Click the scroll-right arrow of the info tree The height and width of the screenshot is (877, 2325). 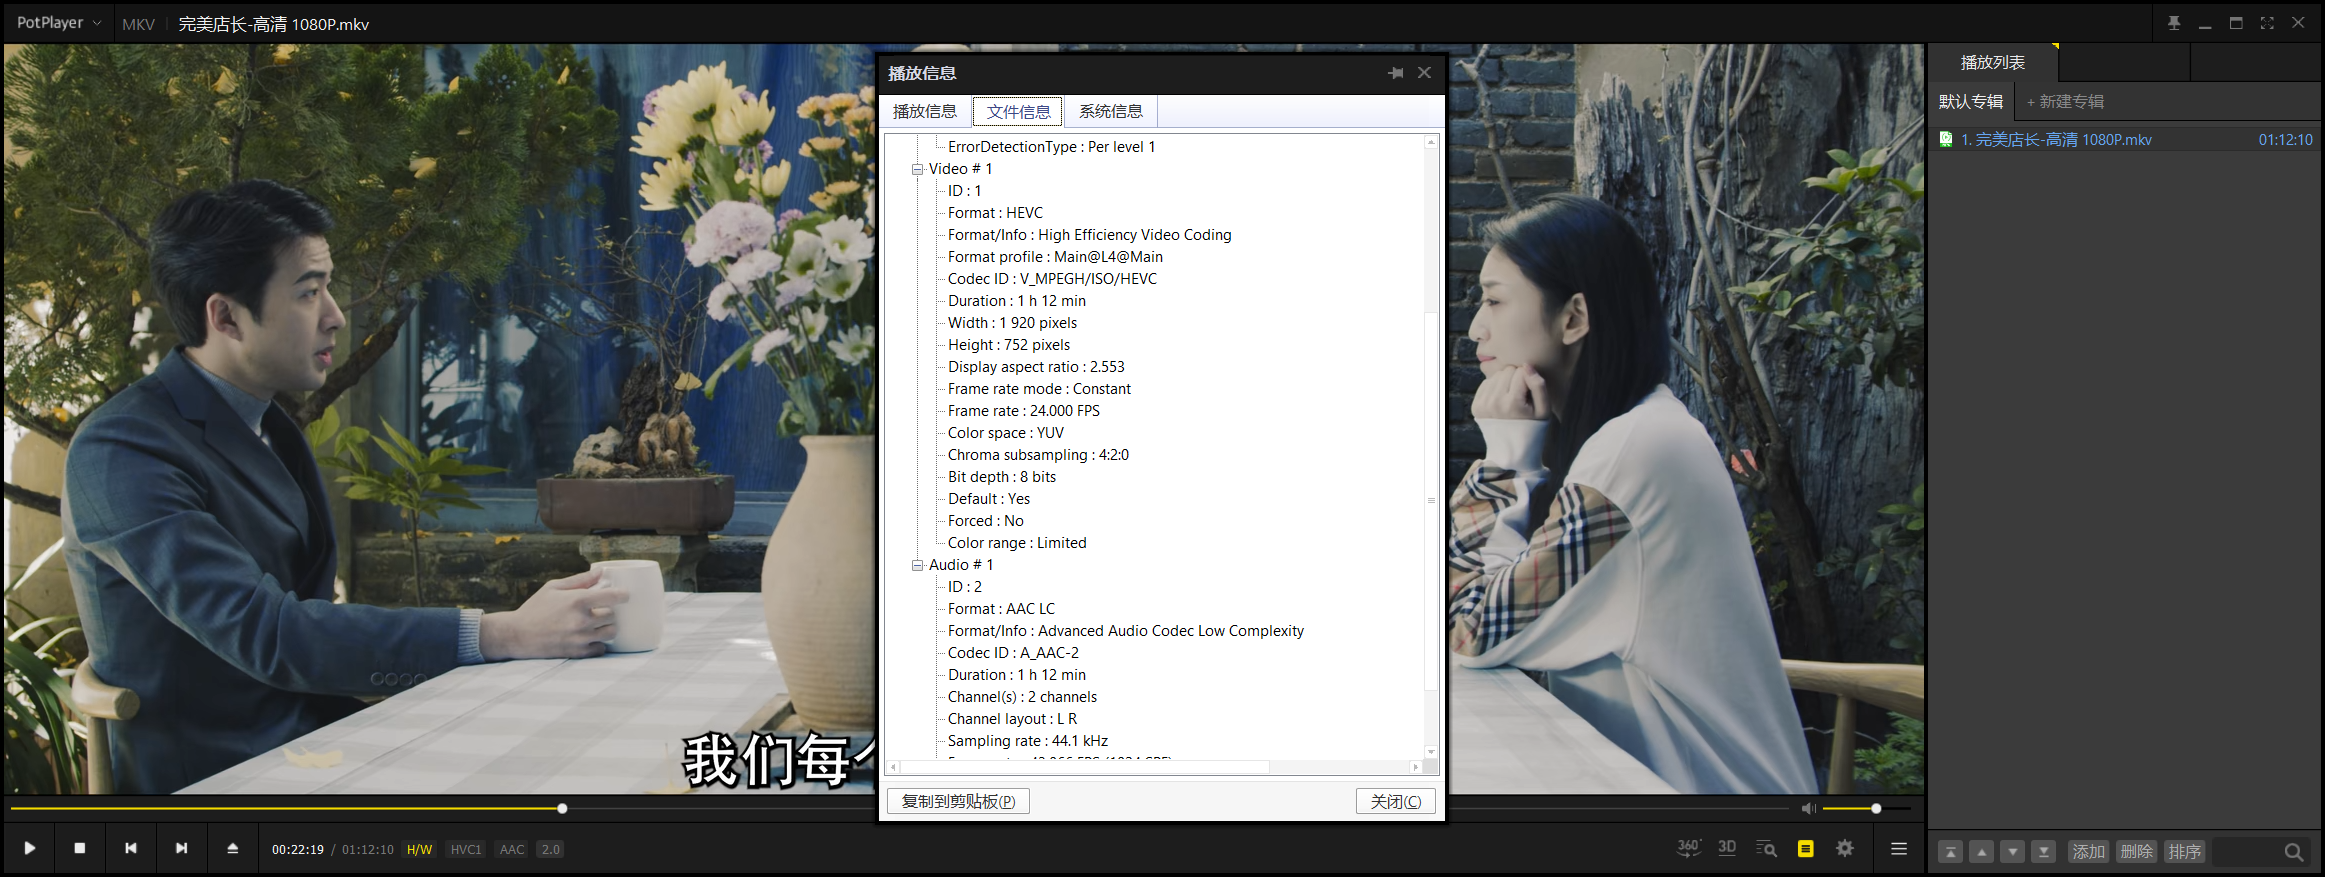(1416, 767)
